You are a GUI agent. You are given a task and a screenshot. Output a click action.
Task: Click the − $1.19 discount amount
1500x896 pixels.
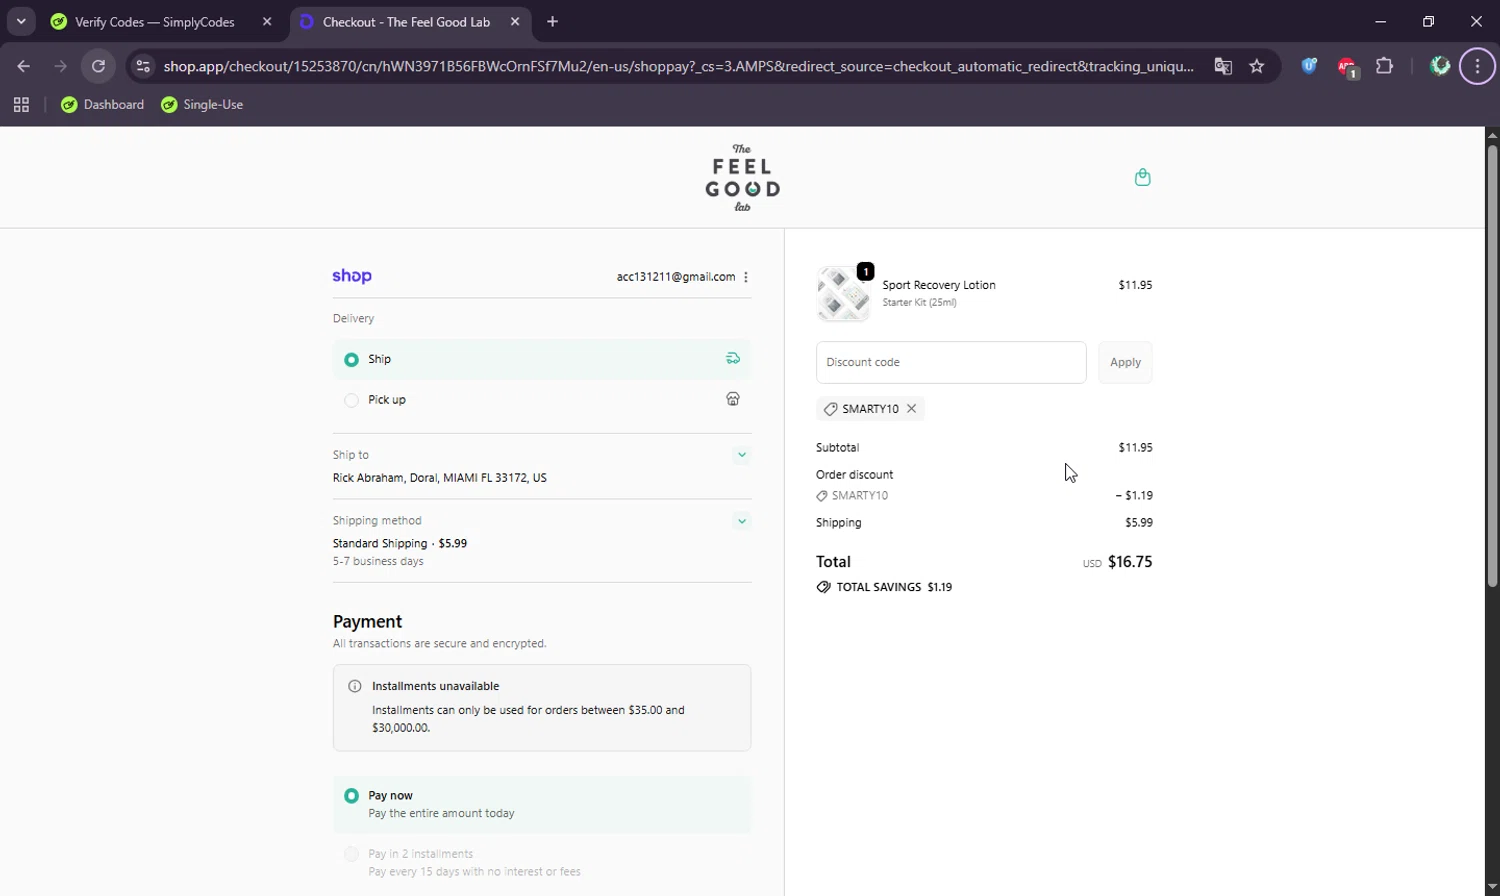[1134, 495]
